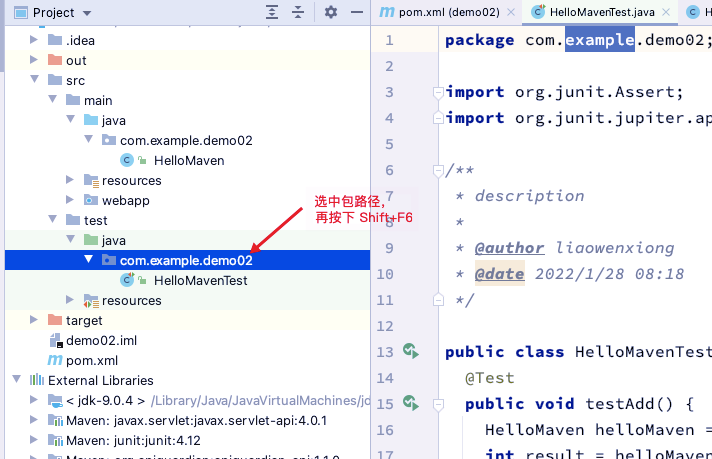712x459 pixels.
Task: Switch to pom.xml (demo02) tab
Action: (449, 12)
